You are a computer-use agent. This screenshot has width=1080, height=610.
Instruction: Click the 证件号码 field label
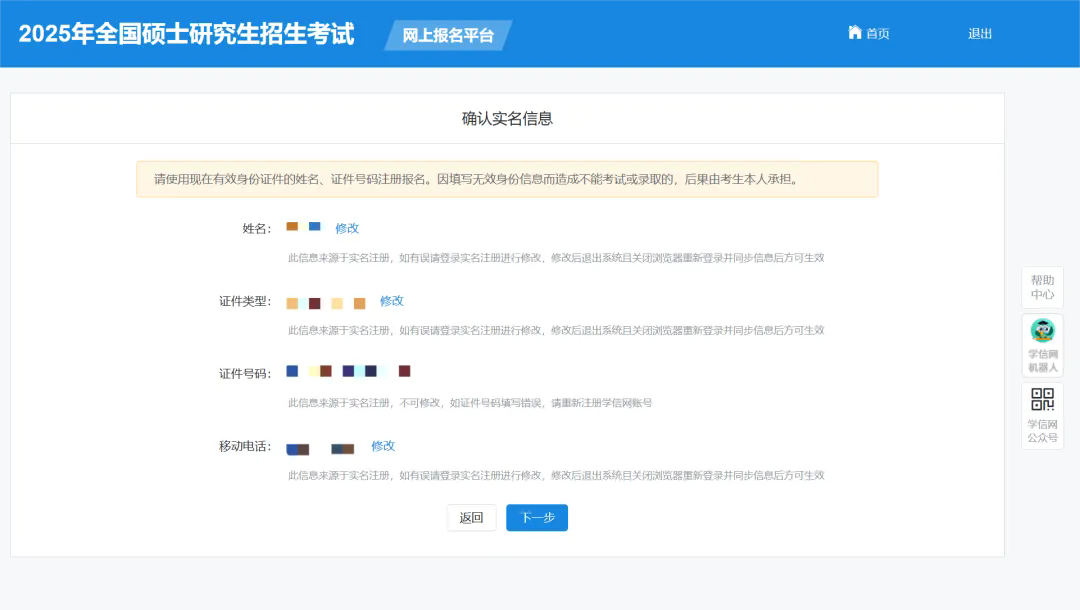click(x=245, y=374)
